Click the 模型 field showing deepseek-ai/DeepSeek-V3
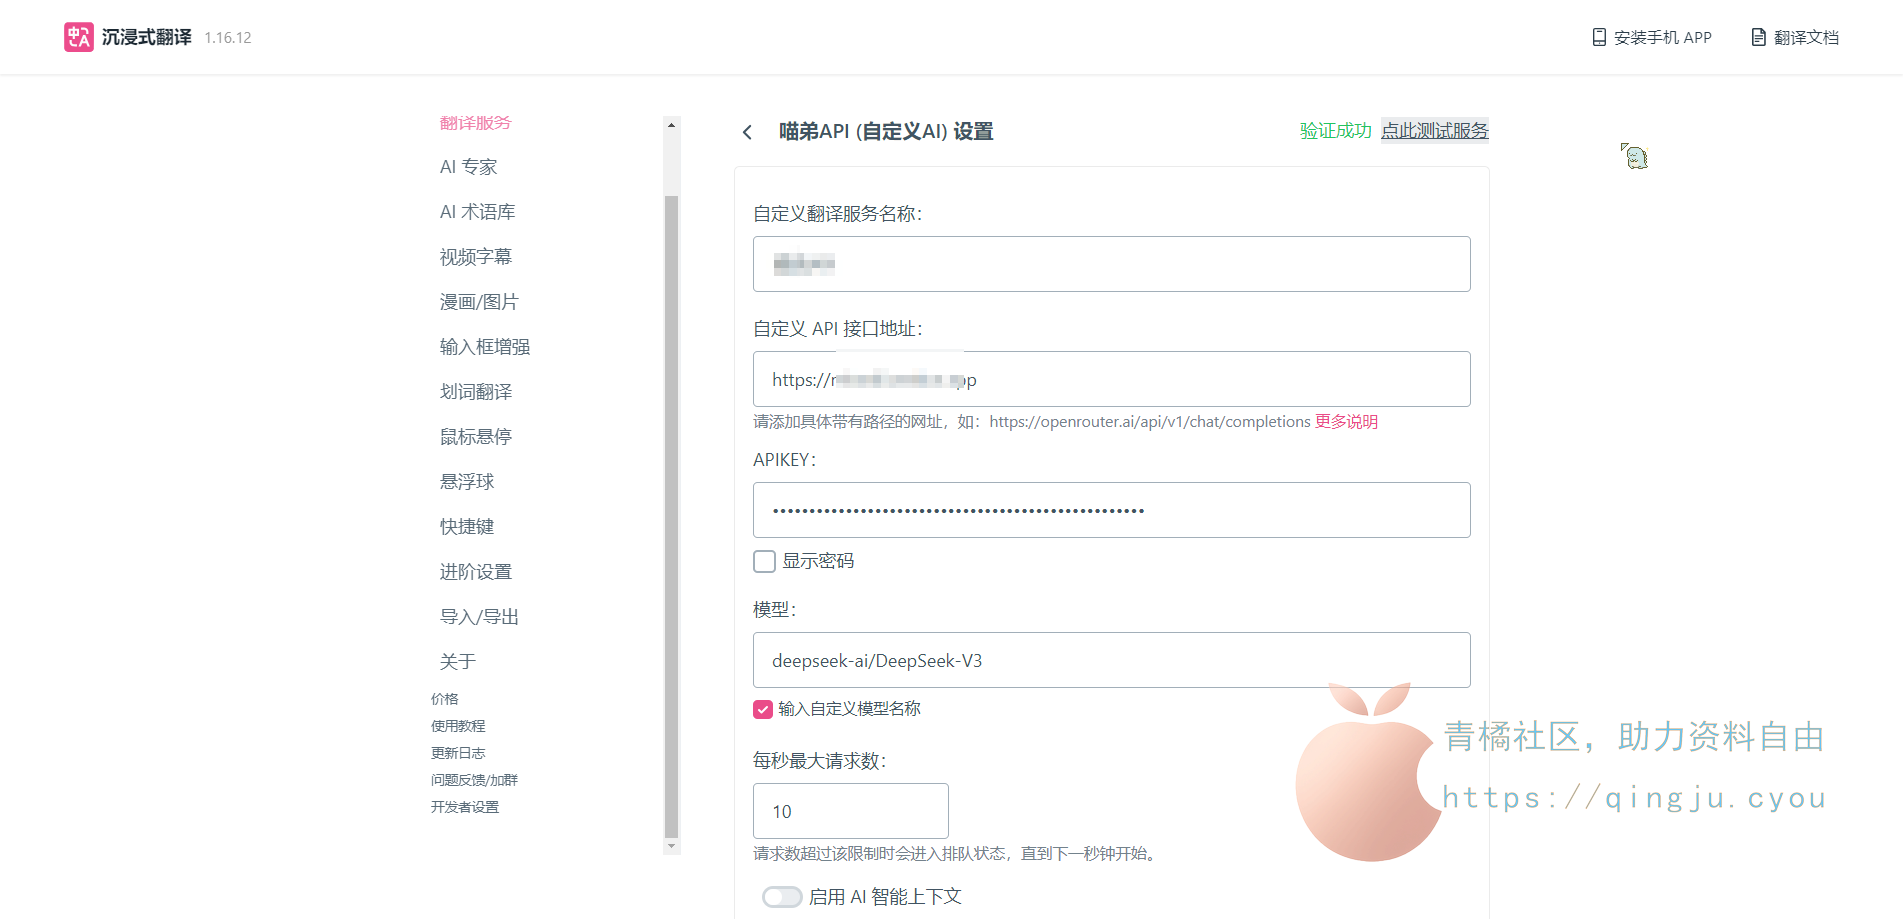 [1111, 660]
